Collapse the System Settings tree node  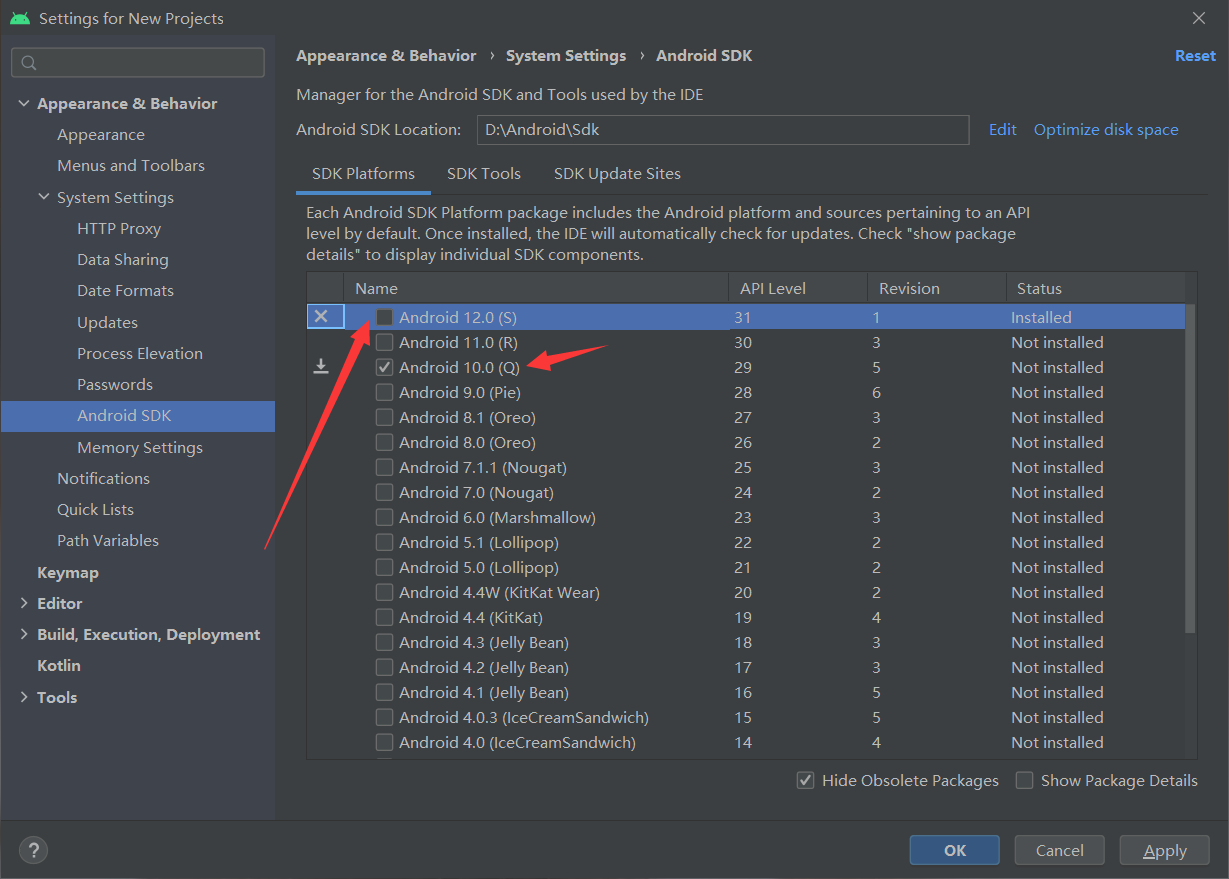(44, 197)
